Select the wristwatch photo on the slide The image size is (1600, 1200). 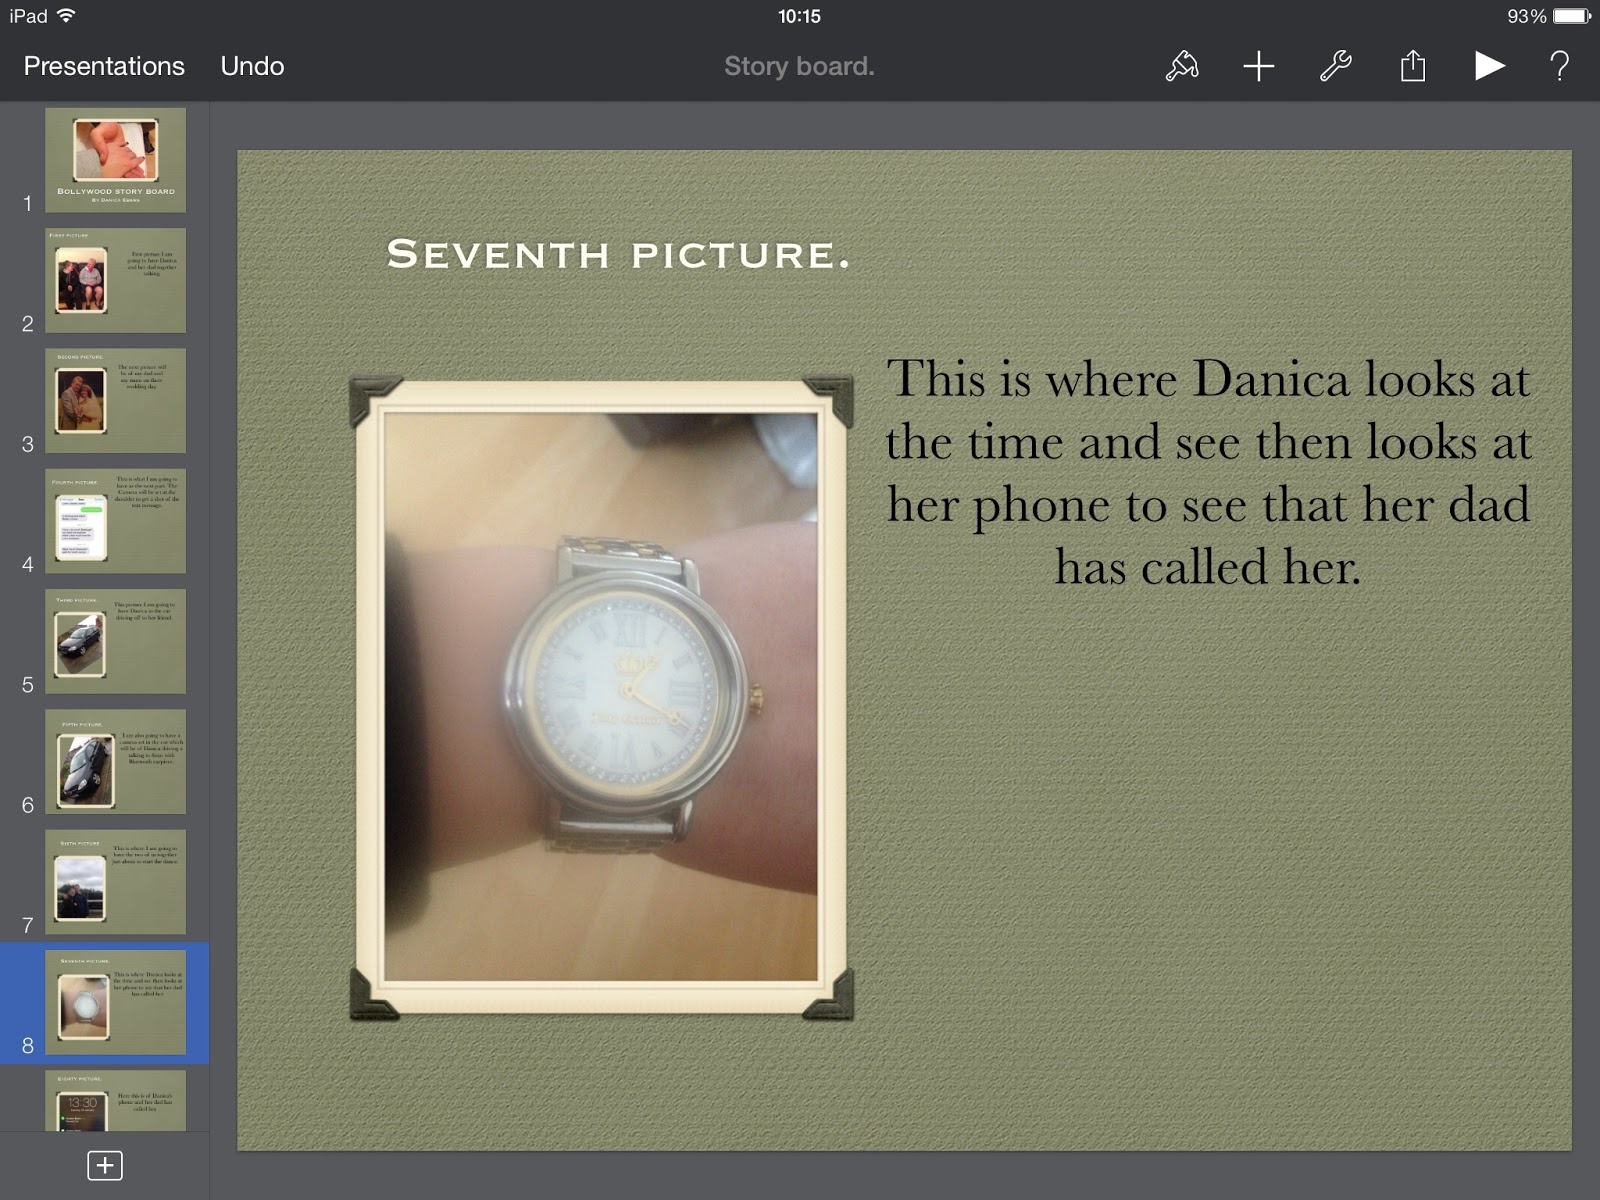coord(601,697)
